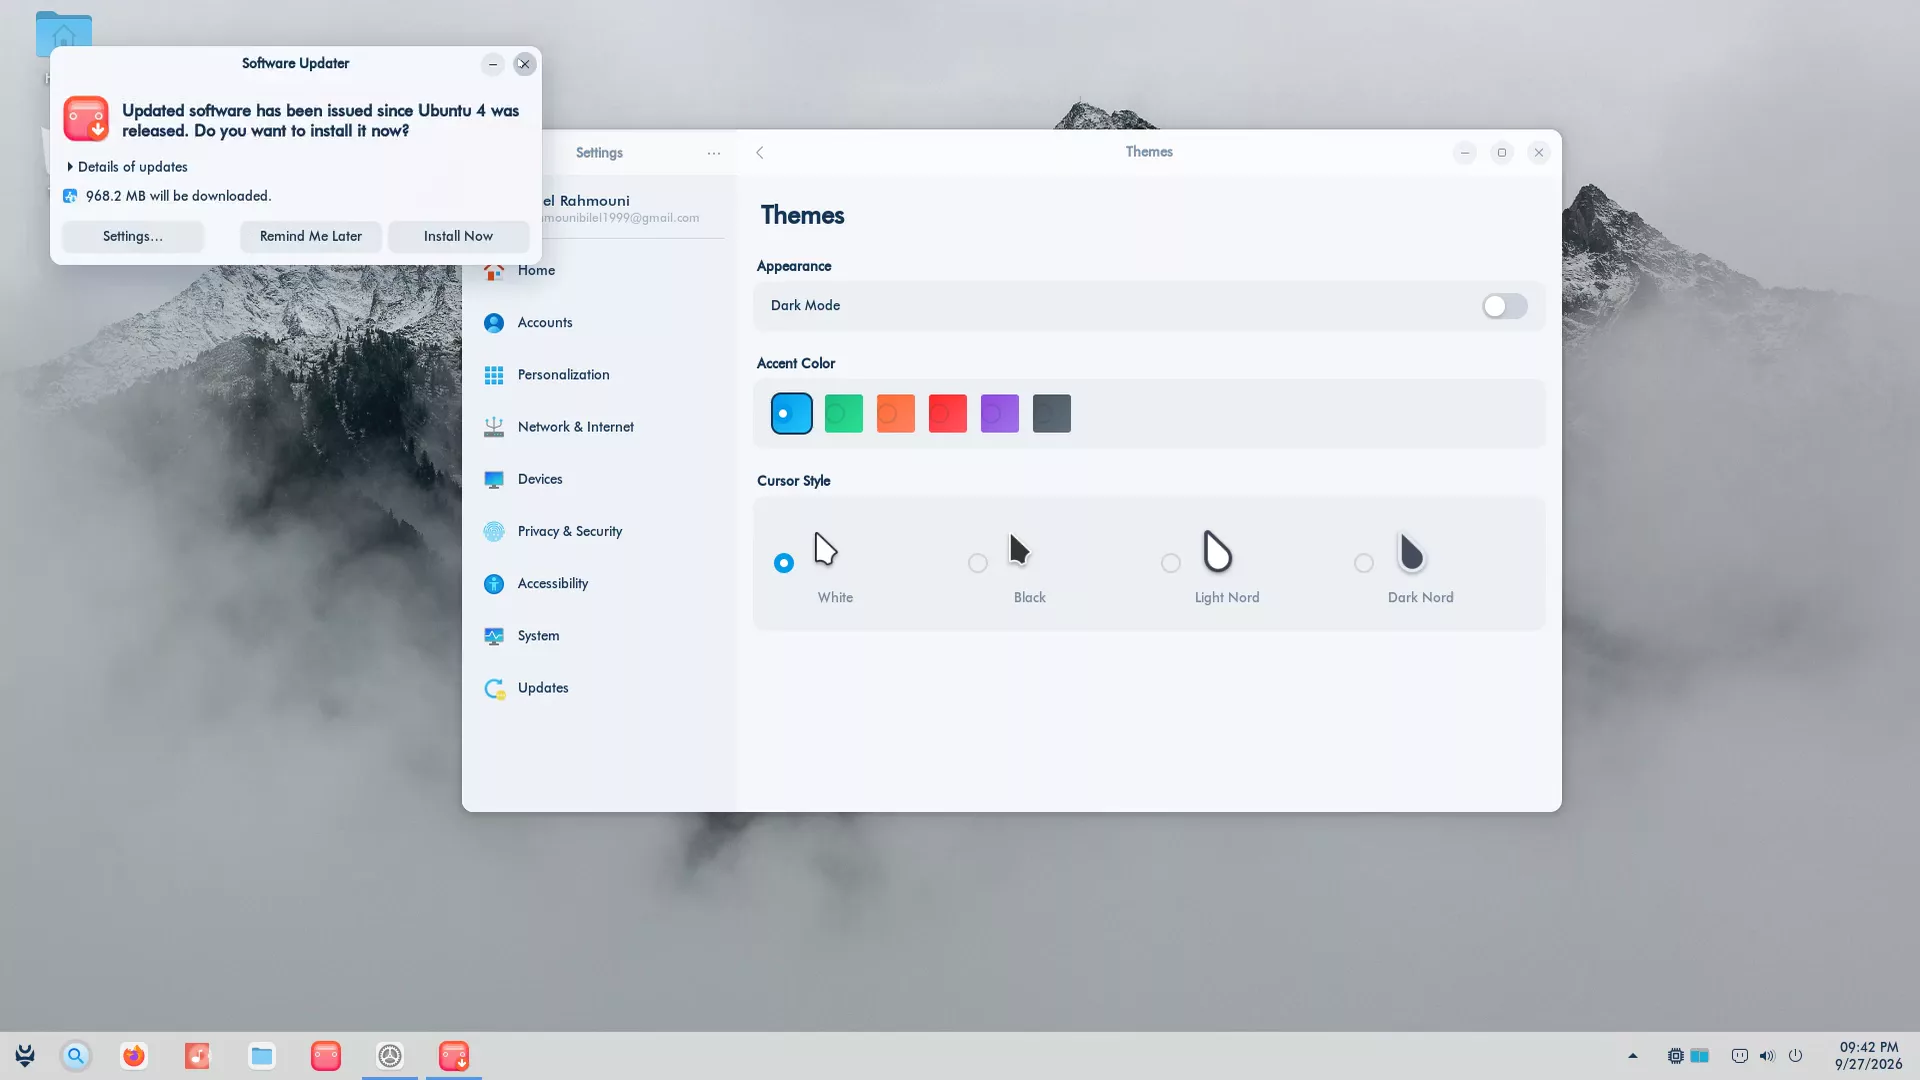The image size is (1920, 1080).
Task: Open the volume tray icon
Action: click(x=1767, y=1056)
